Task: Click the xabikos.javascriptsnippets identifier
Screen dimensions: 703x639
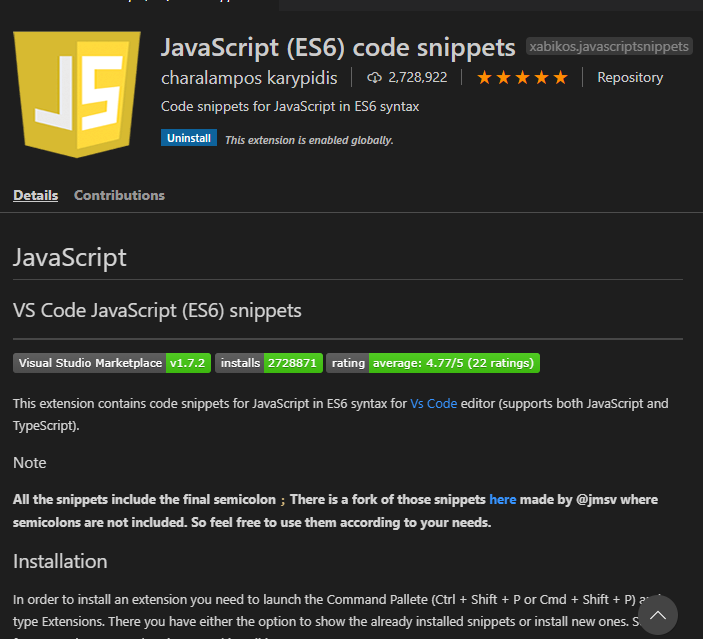Action: 609,46
